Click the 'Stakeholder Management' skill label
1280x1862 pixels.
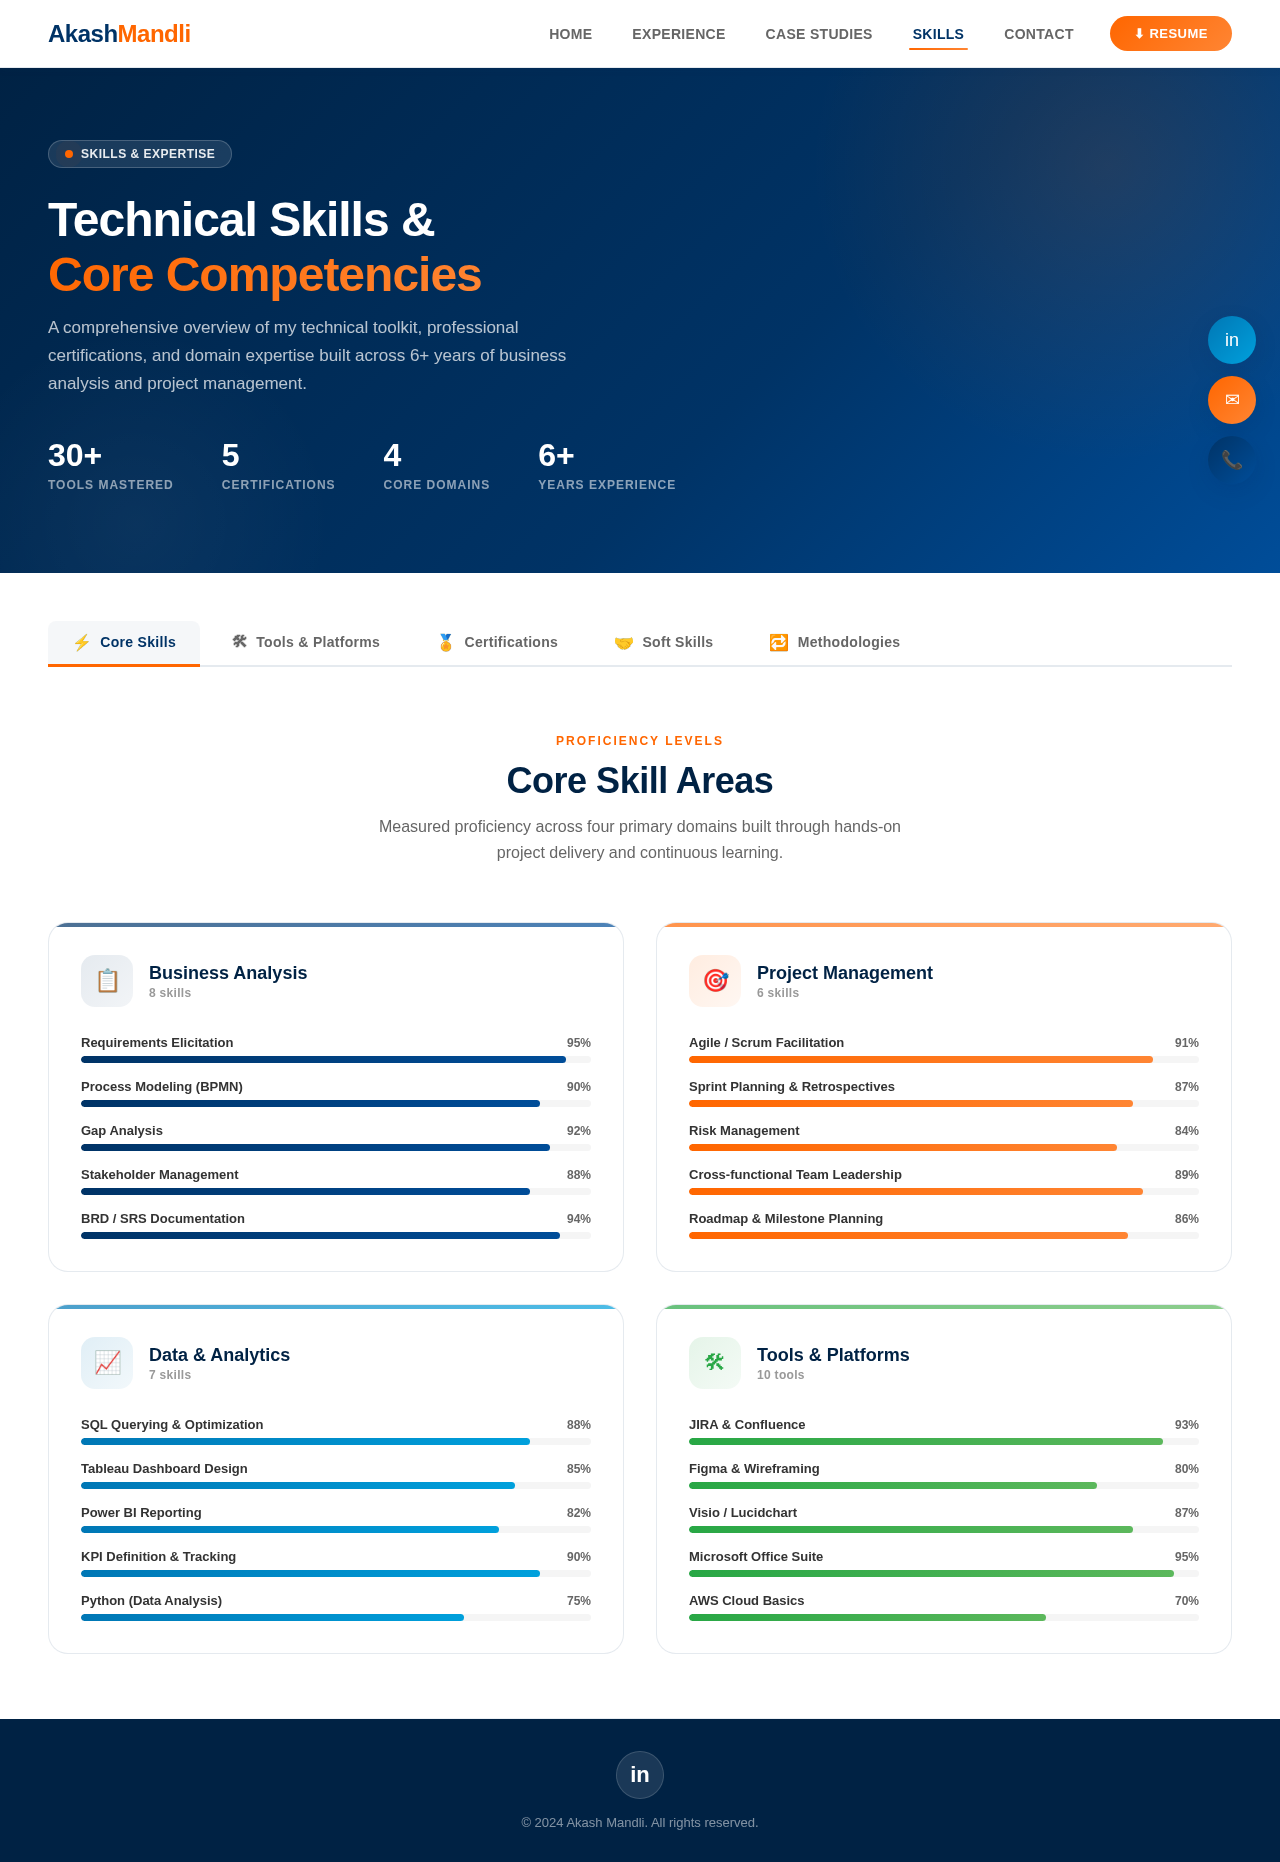(x=160, y=1175)
